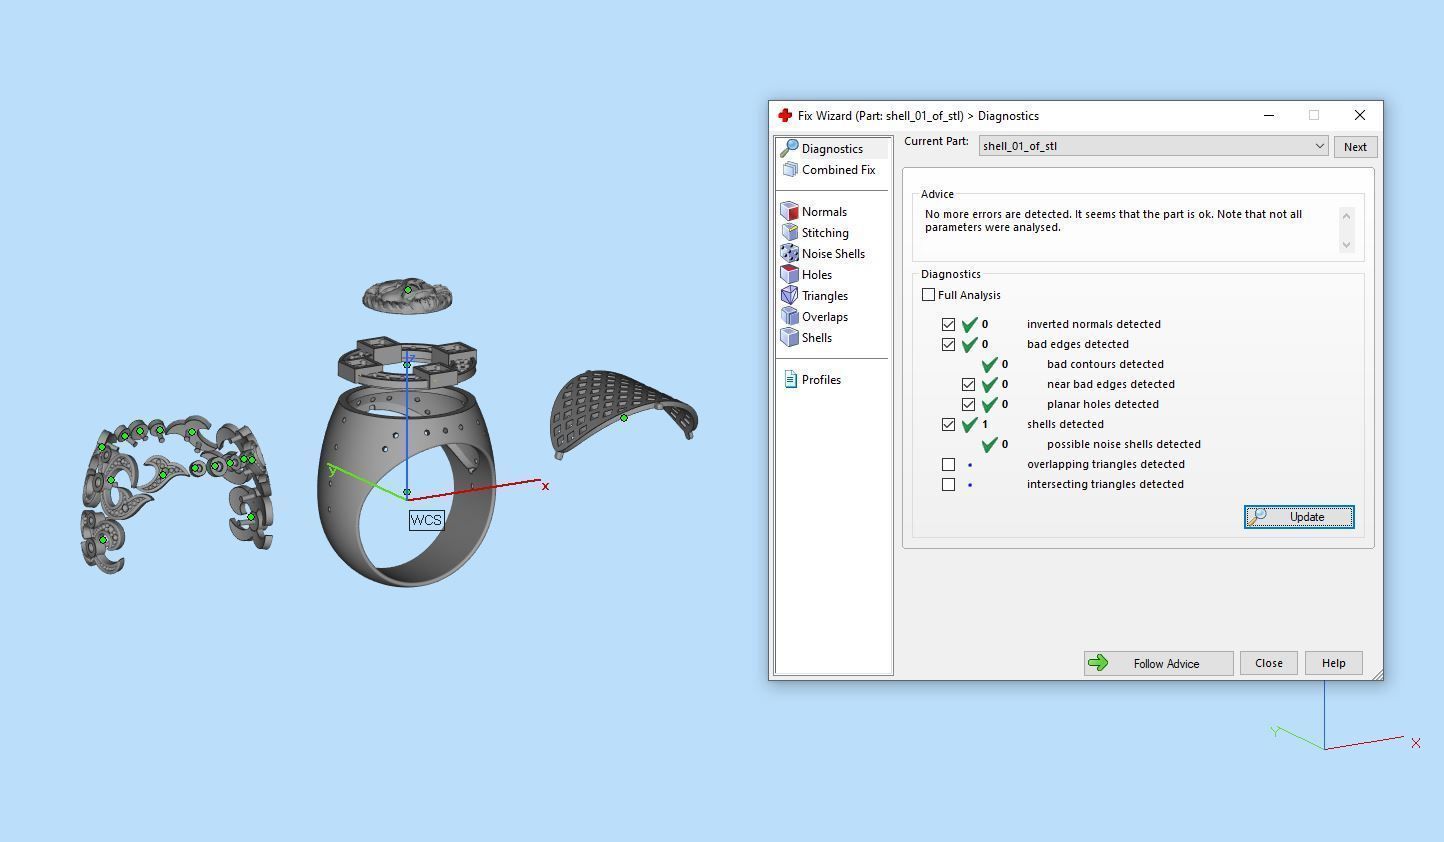Click green checkmark beside inverted normals
Viewport: 1444px width, 842px height.
click(969, 324)
